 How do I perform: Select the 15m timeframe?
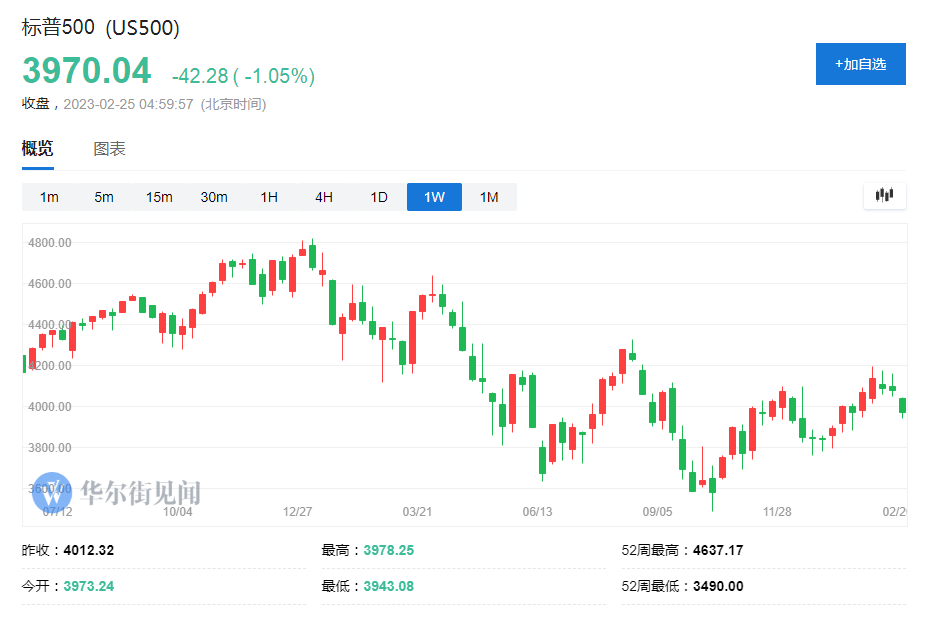(158, 197)
